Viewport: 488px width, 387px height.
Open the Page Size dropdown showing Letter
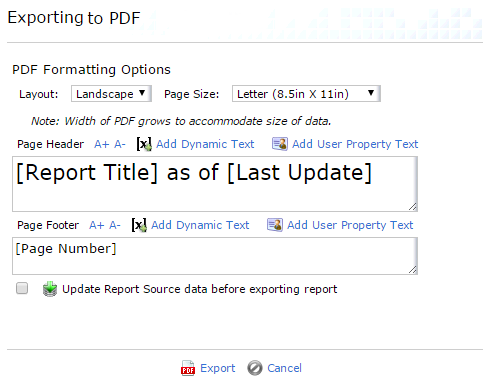tap(306, 94)
